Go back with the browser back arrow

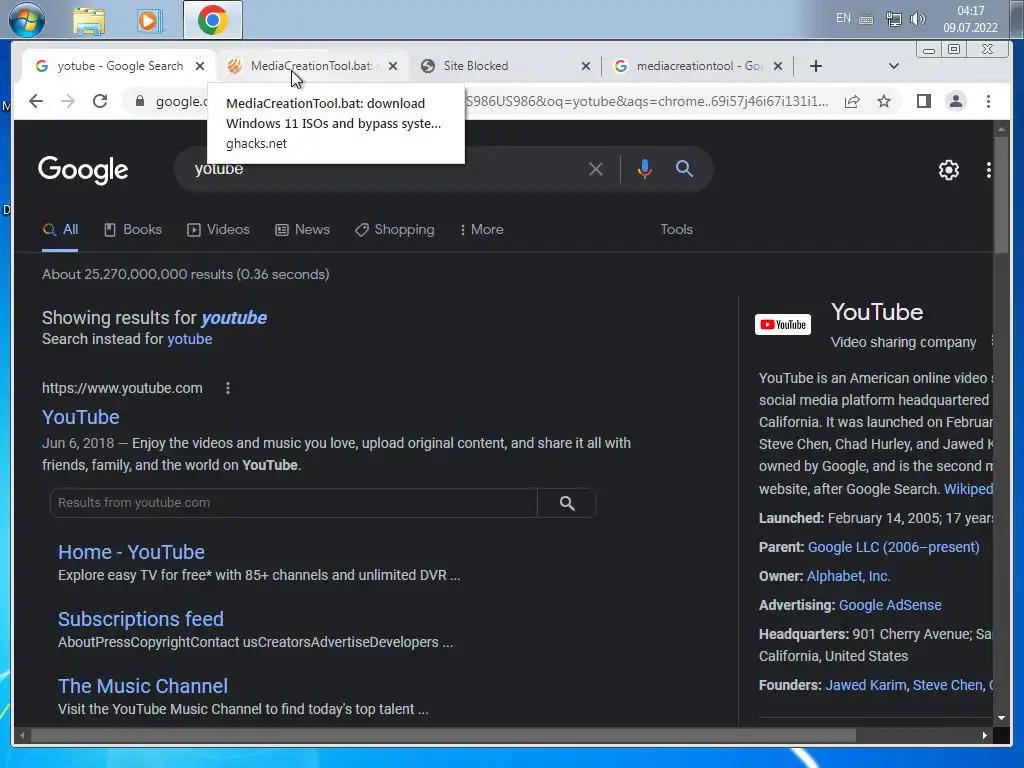(x=36, y=101)
